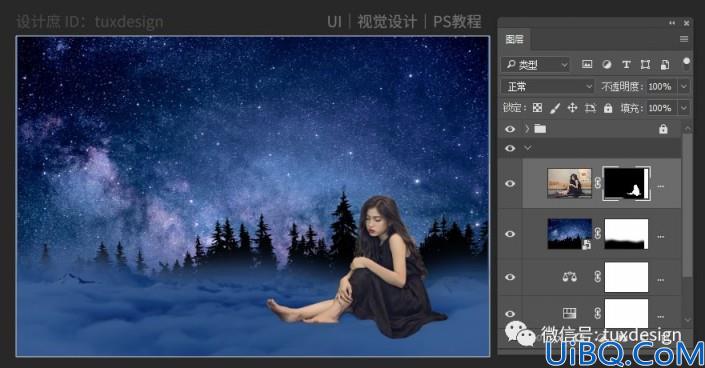Open the 不透明度 opacity slider arrow
705x368 pixels.
(684, 86)
